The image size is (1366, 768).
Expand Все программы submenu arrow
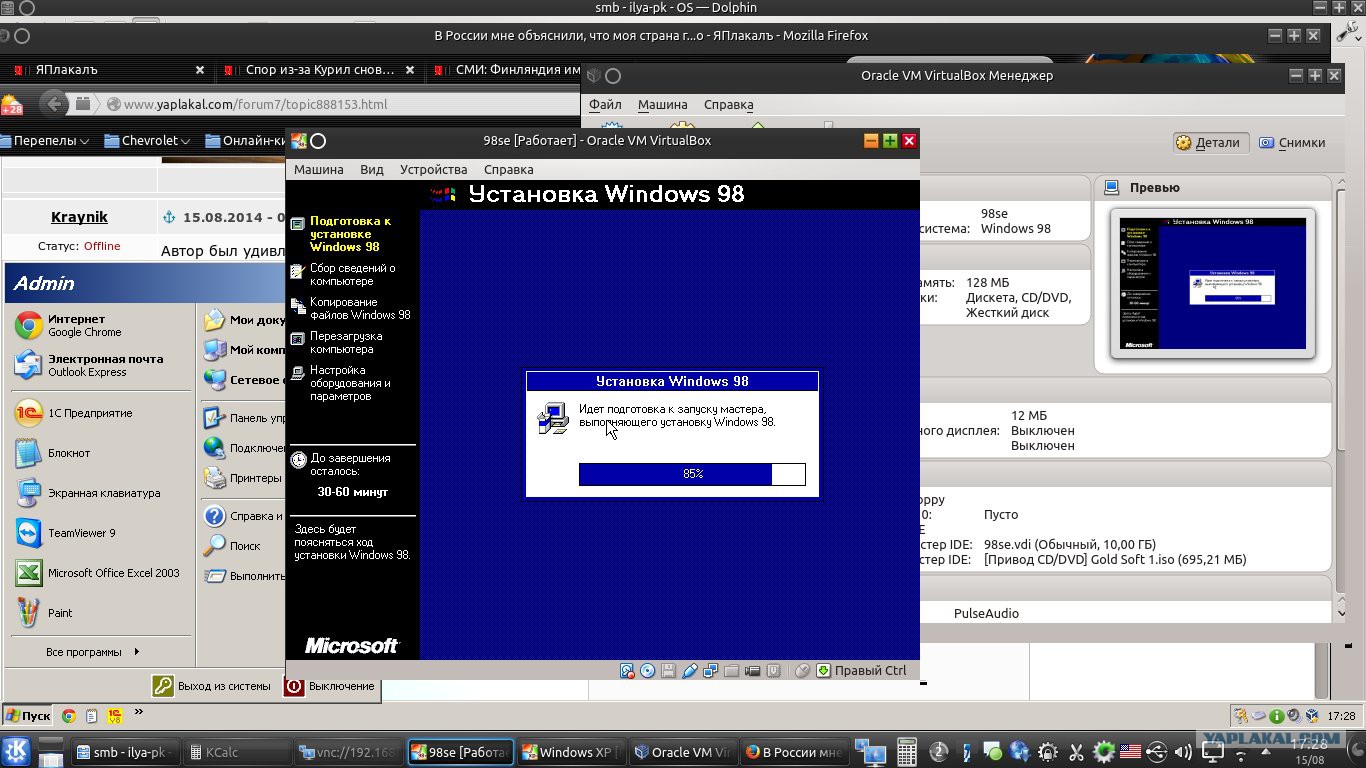click(x=137, y=652)
